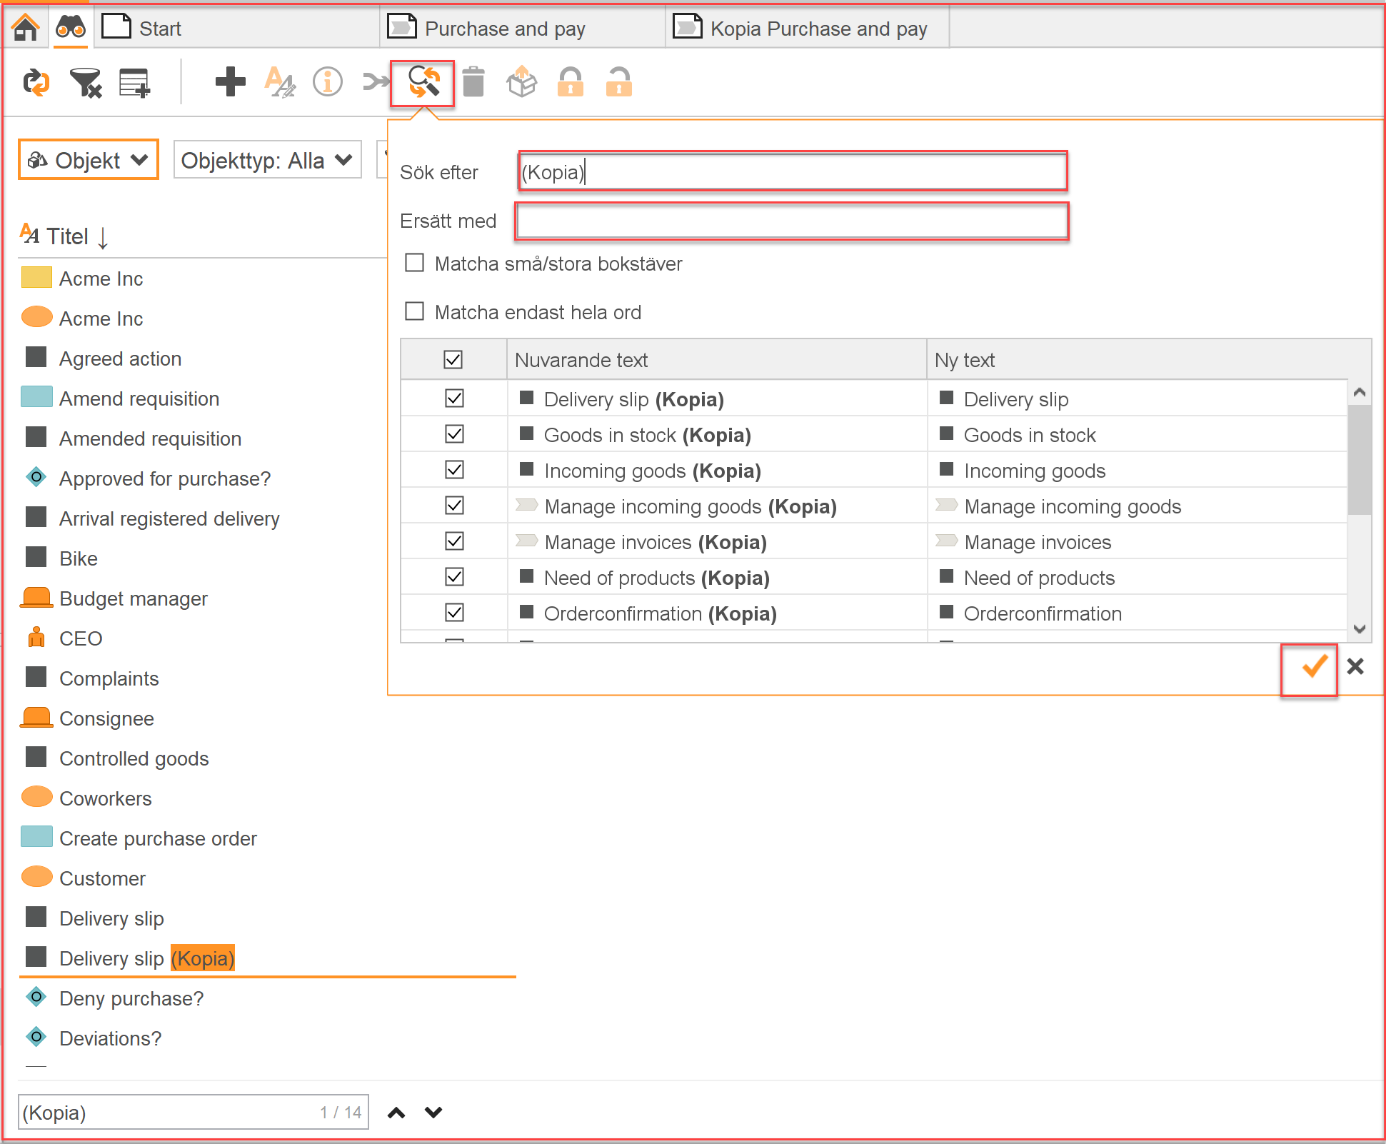This screenshot has width=1386, height=1144.
Task: Show object information icon
Action: point(328,82)
